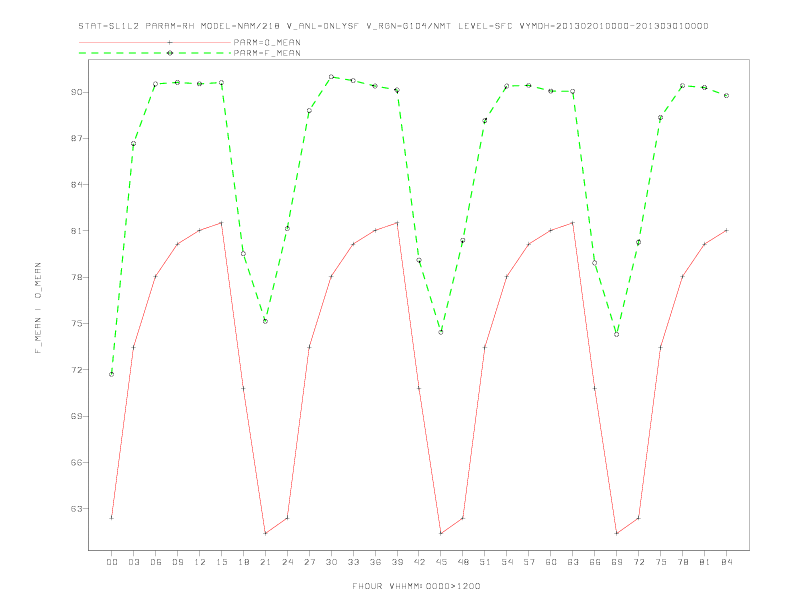Click y-axis tick label 84
The image size is (792, 612).
77,184
